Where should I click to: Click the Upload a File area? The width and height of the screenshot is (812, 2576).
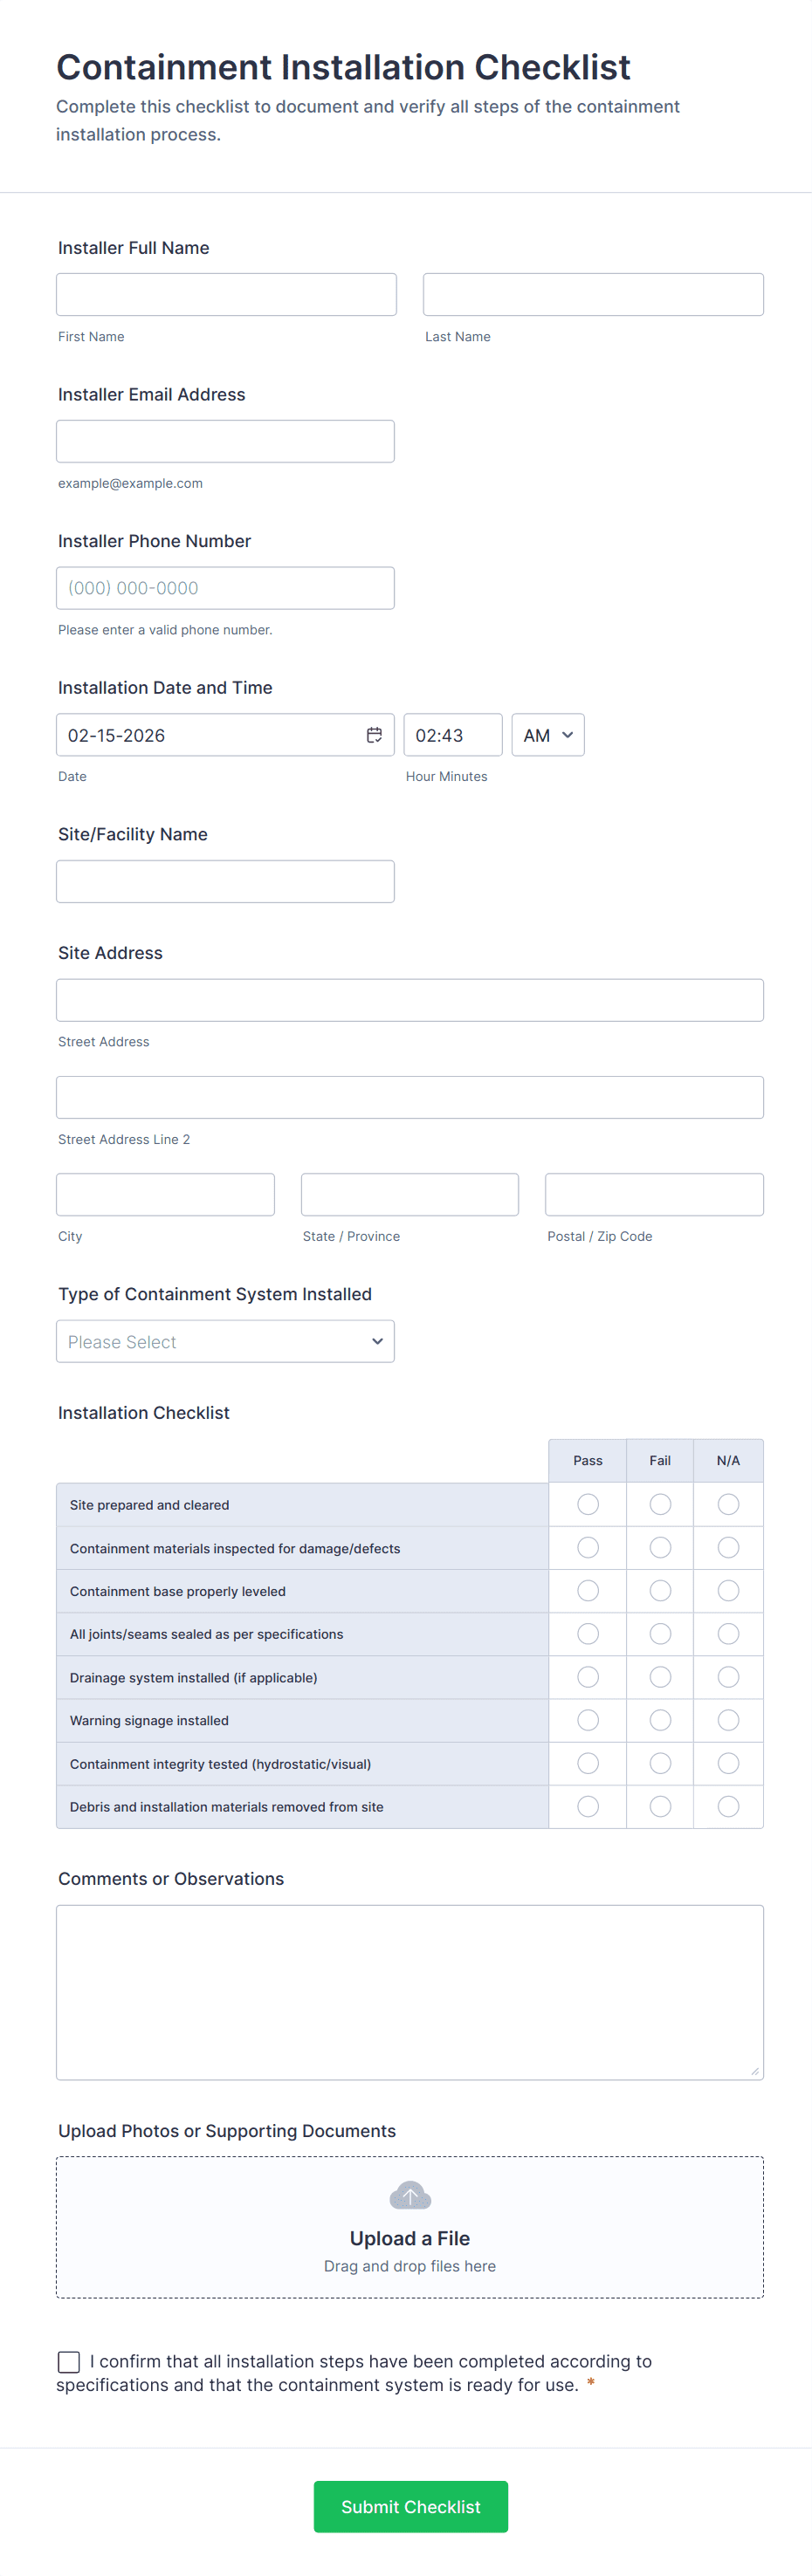pyautogui.click(x=410, y=2238)
